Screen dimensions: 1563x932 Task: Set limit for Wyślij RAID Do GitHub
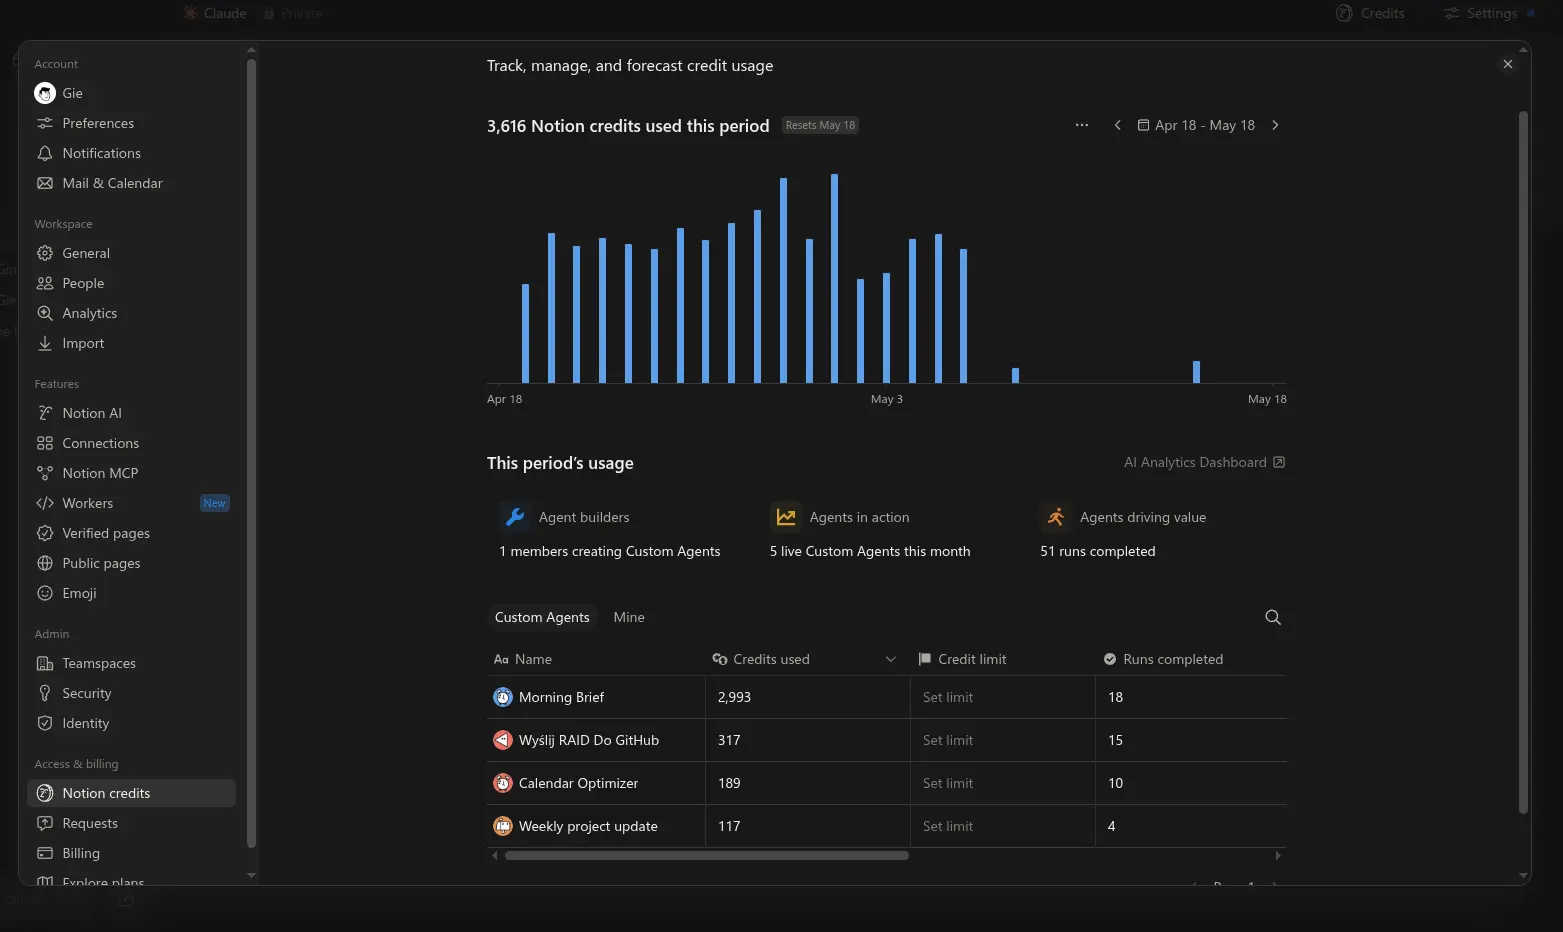click(x=948, y=740)
